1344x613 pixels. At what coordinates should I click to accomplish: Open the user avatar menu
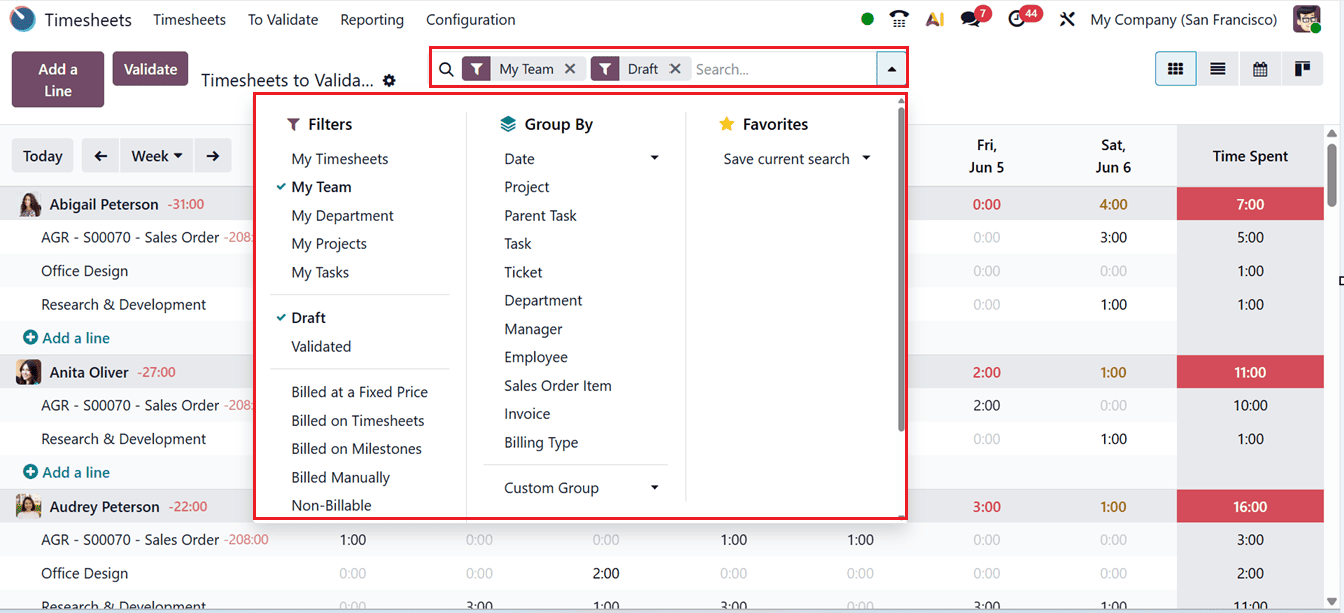(x=1306, y=19)
